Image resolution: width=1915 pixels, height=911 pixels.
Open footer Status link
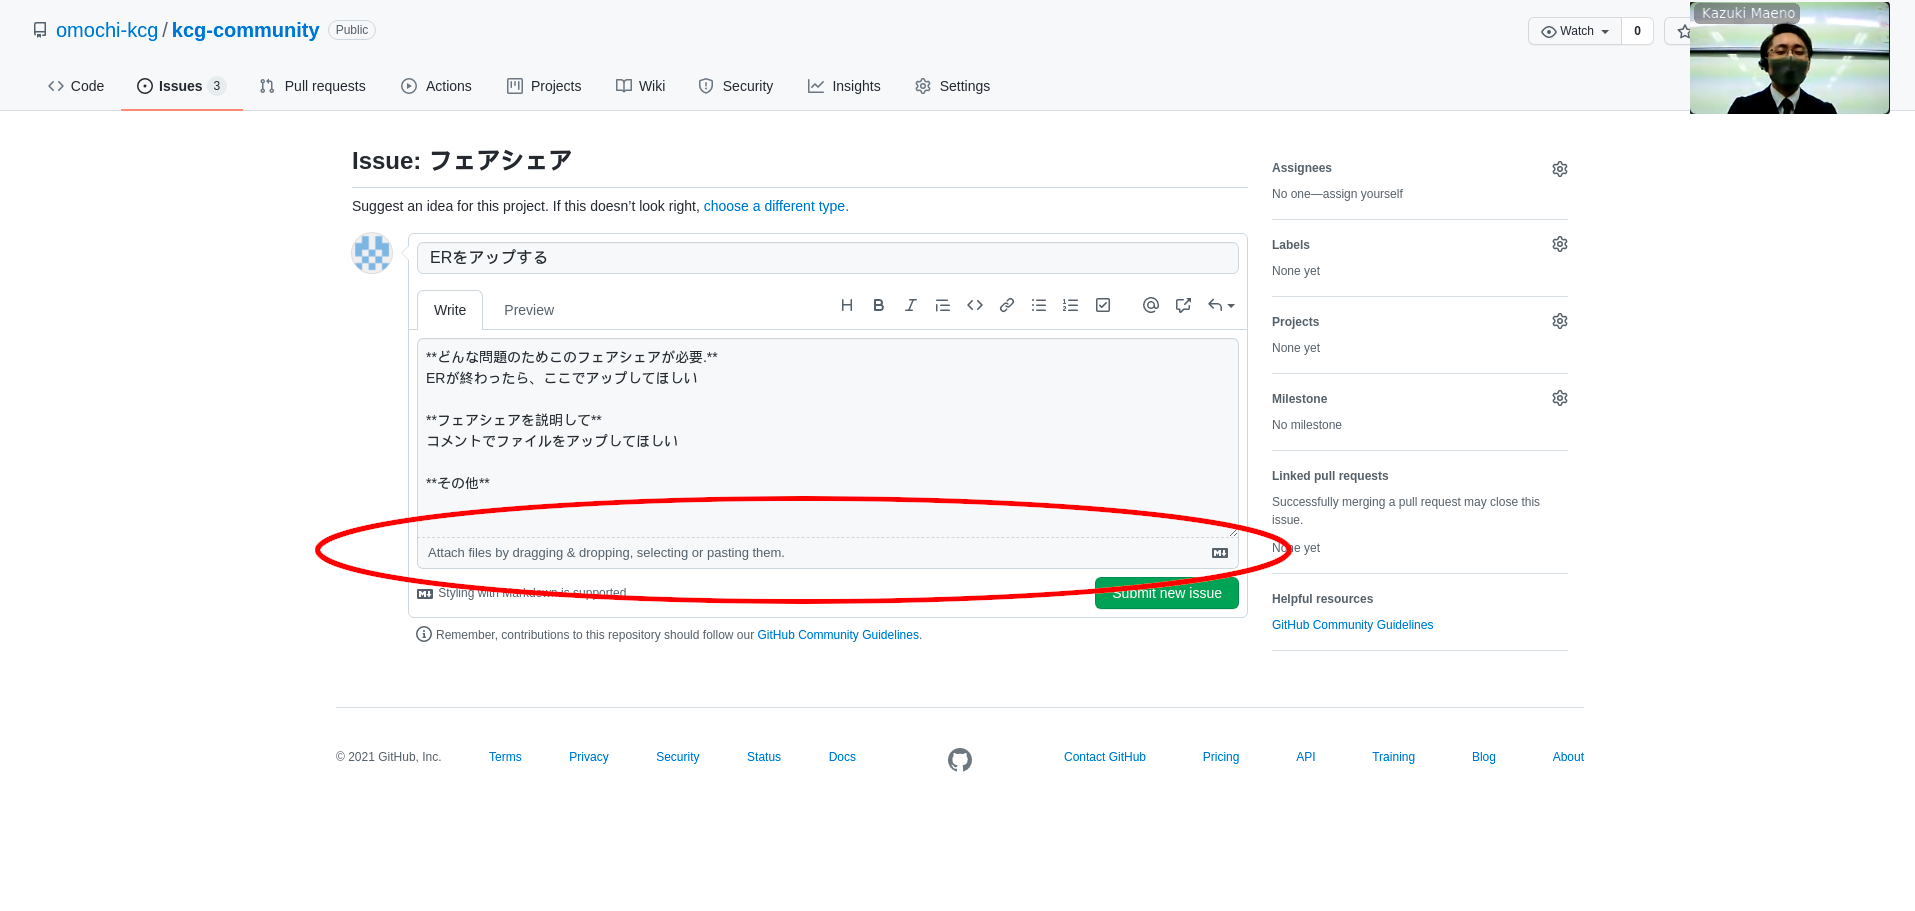point(764,757)
